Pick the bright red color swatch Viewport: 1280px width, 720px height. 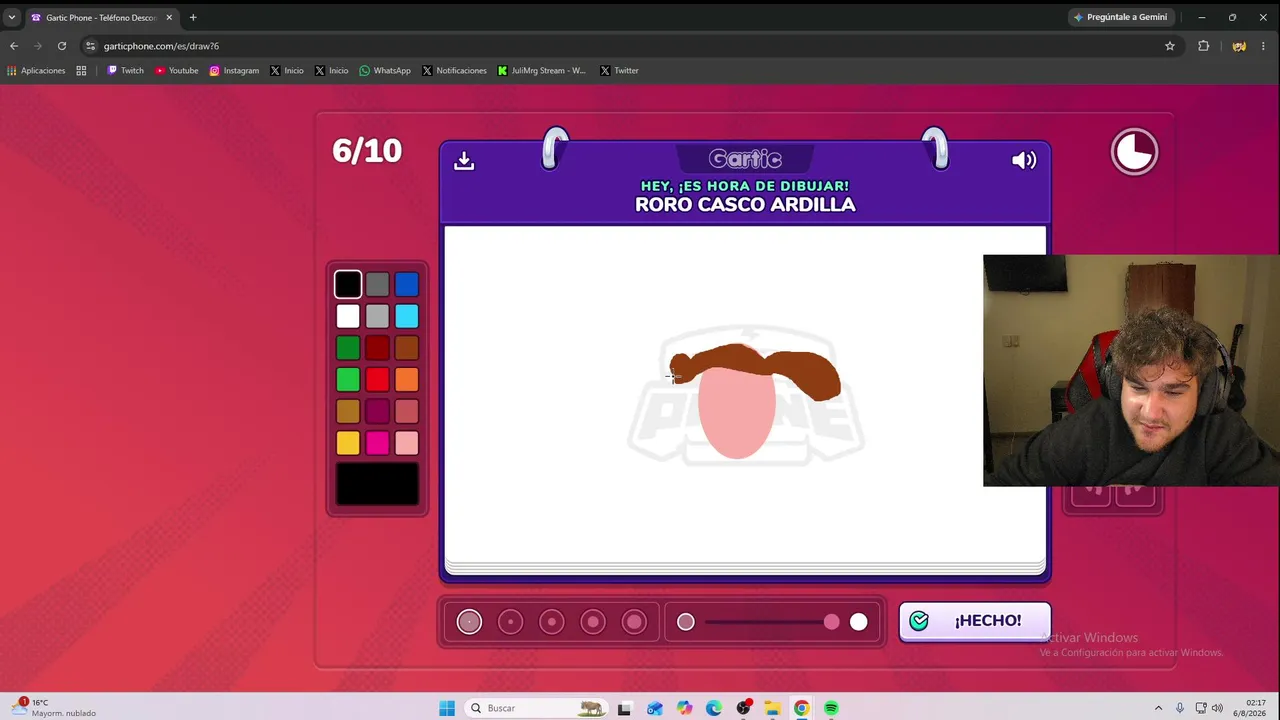click(377, 380)
